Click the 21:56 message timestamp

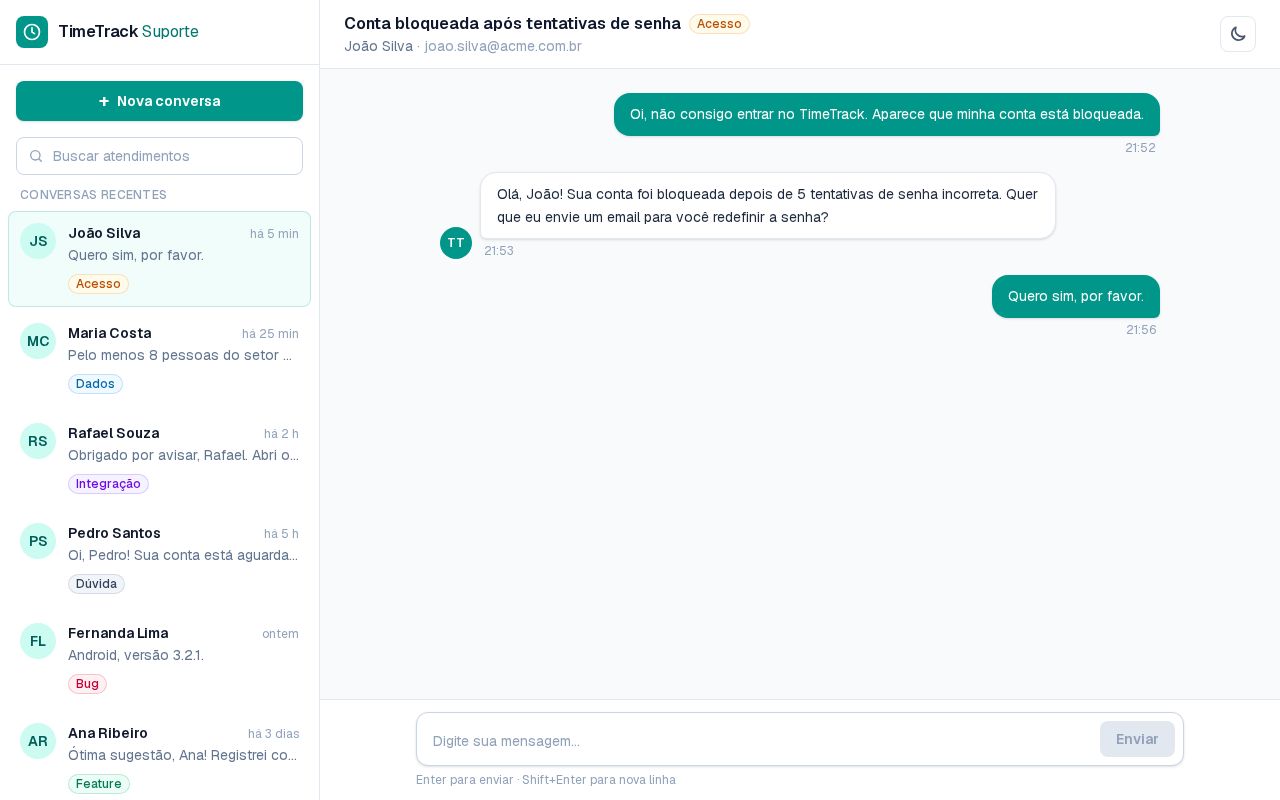(1141, 330)
